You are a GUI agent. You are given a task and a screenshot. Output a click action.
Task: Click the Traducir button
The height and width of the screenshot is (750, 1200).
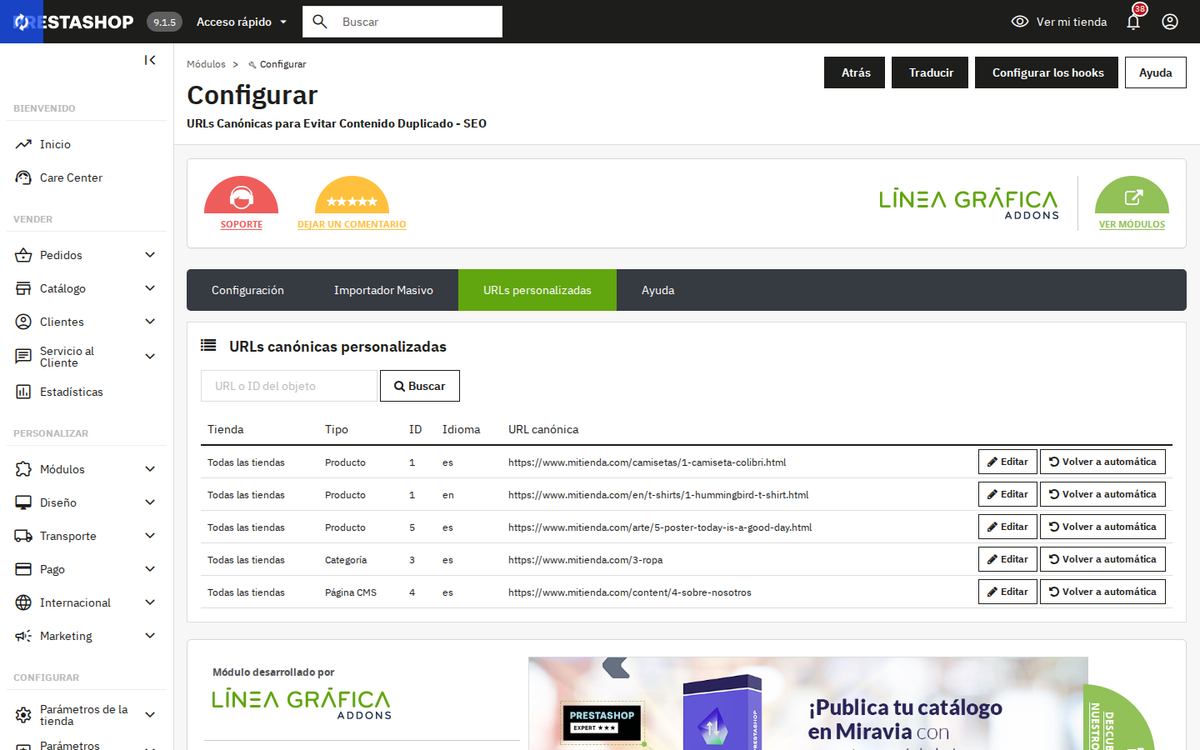pyautogui.click(x=931, y=73)
